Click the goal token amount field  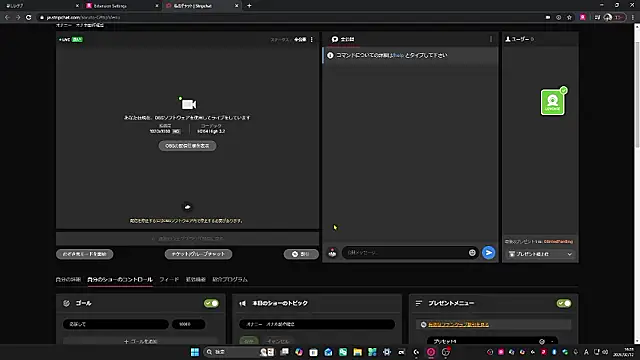click(189, 324)
